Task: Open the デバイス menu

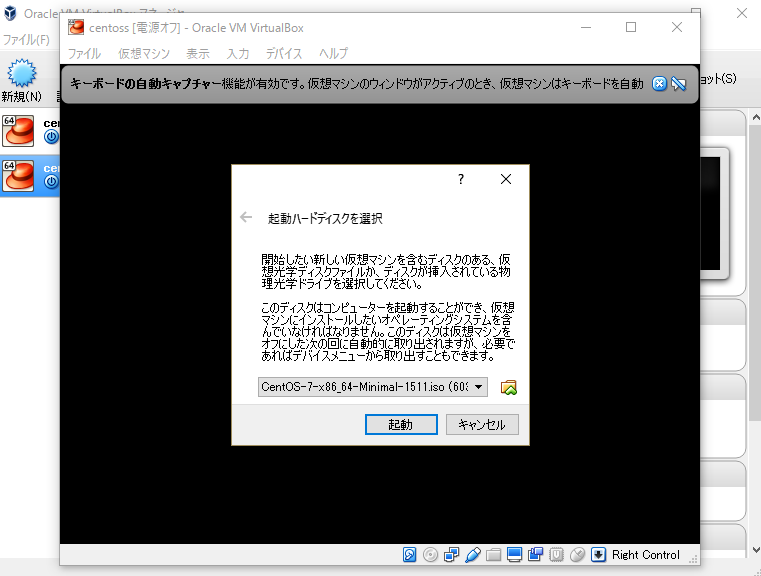Action: [x=284, y=53]
